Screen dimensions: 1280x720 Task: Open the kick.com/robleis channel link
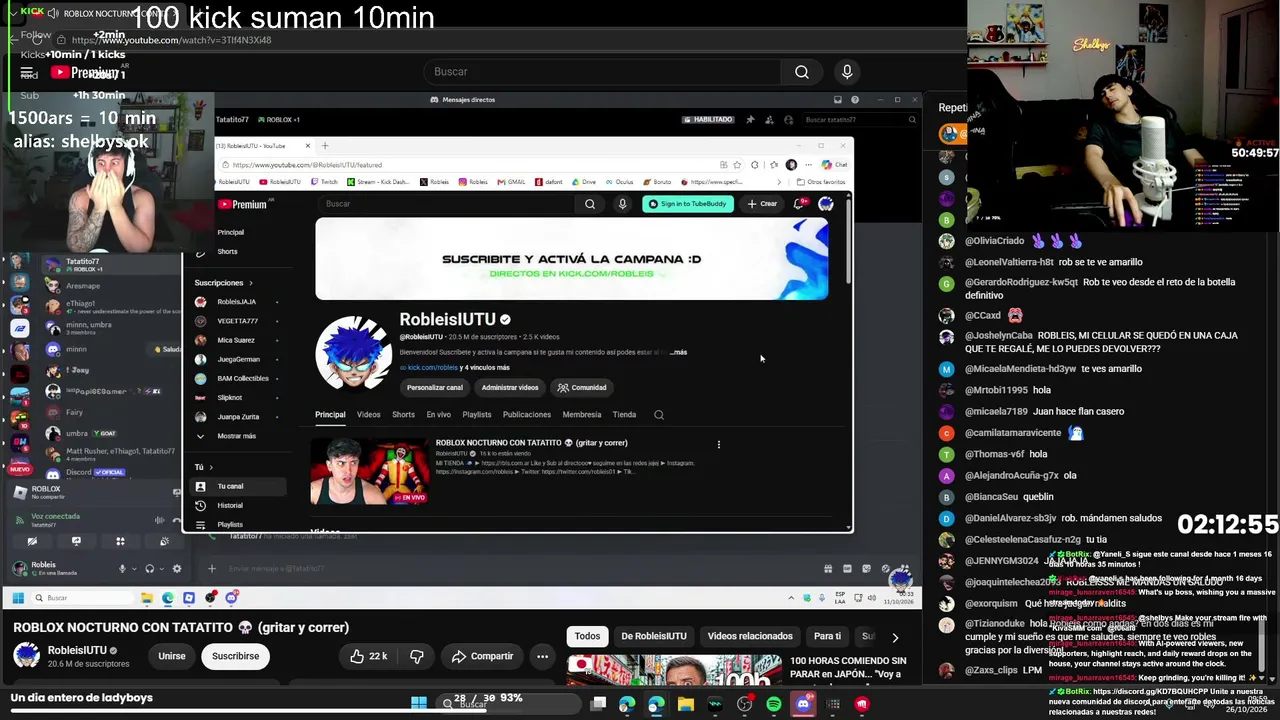point(432,368)
